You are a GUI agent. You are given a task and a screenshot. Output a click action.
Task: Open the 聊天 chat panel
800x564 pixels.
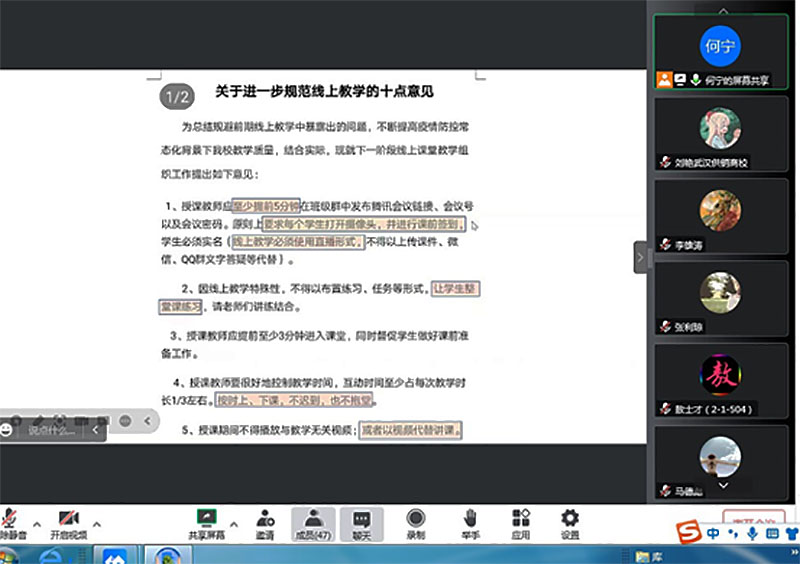coord(361,522)
